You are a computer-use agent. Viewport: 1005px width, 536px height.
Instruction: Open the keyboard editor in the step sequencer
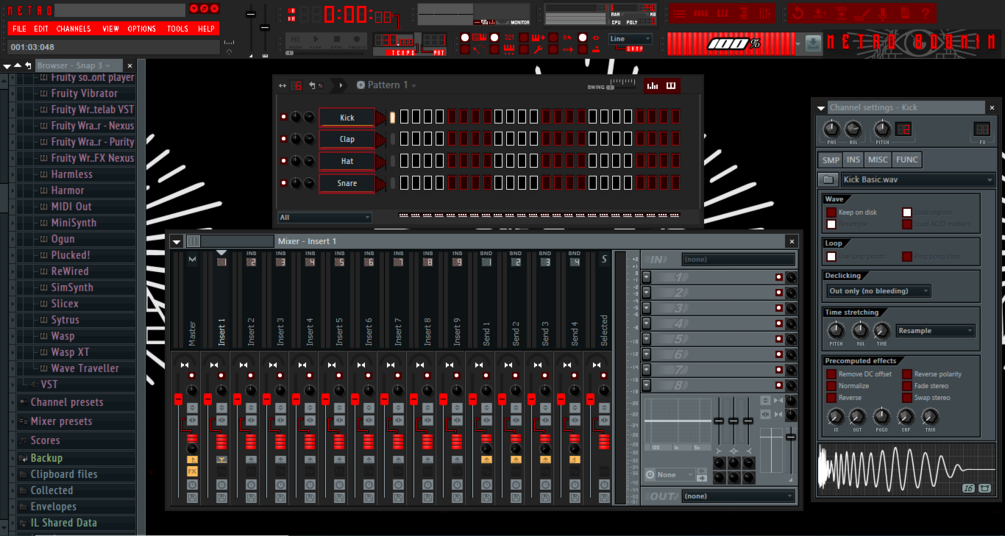(x=671, y=85)
